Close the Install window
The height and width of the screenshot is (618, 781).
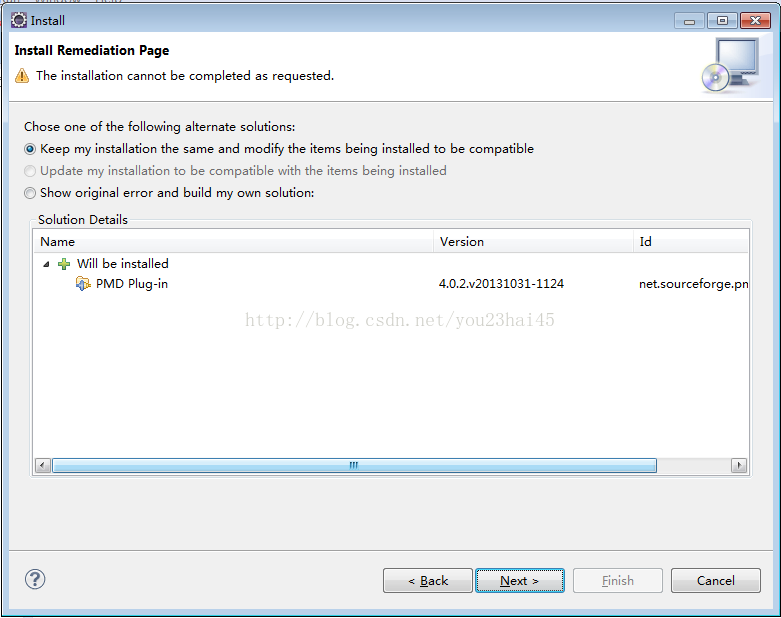(x=756, y=21)
